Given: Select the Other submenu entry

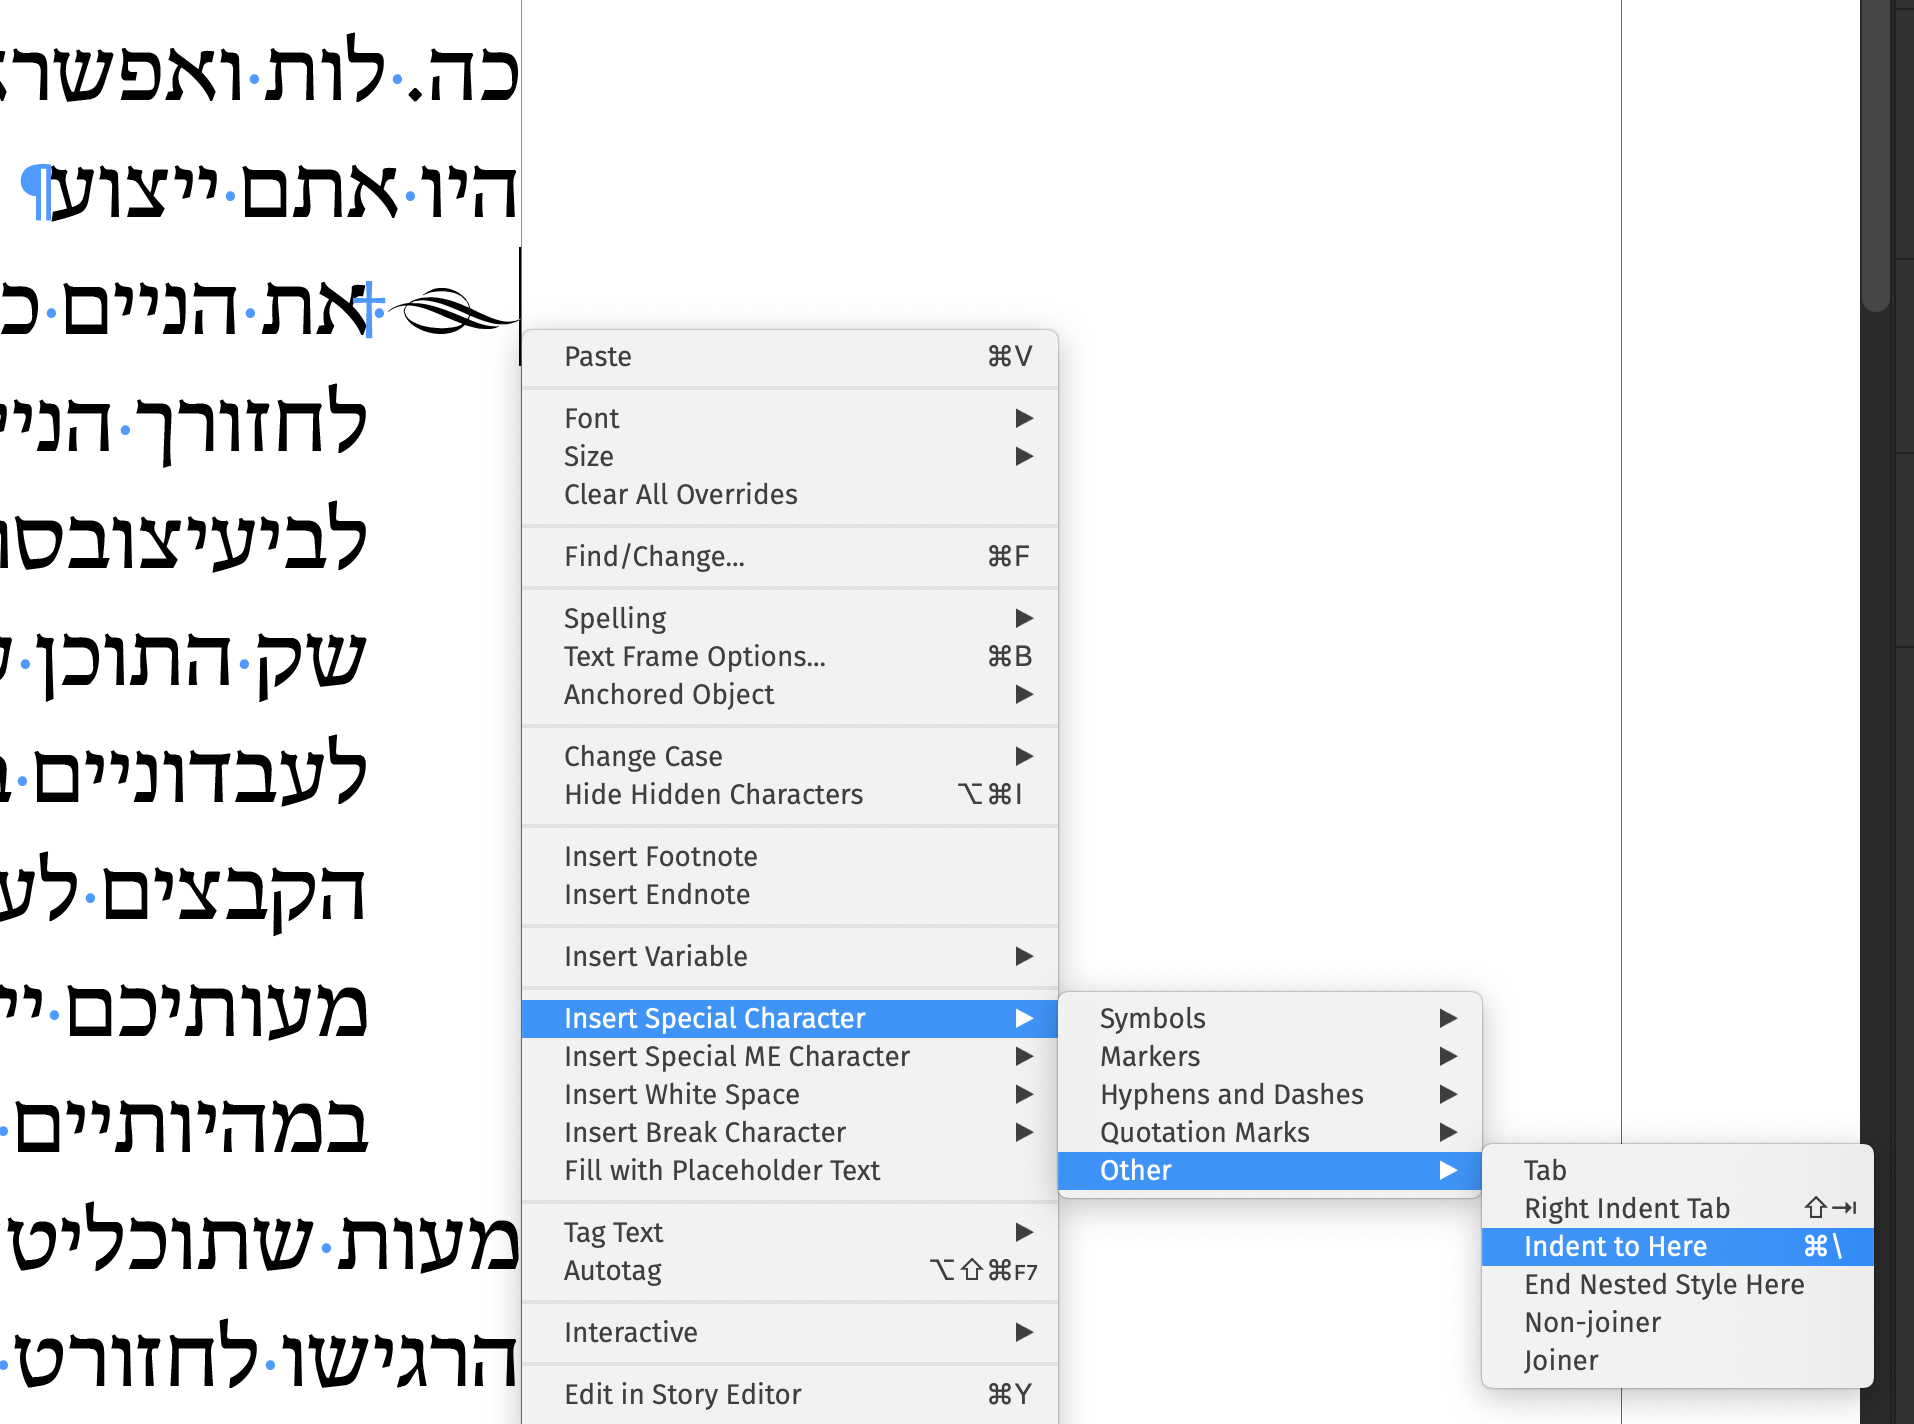Looking at the screenshot, I should pyautogui.click(x=1270, y=1170).
